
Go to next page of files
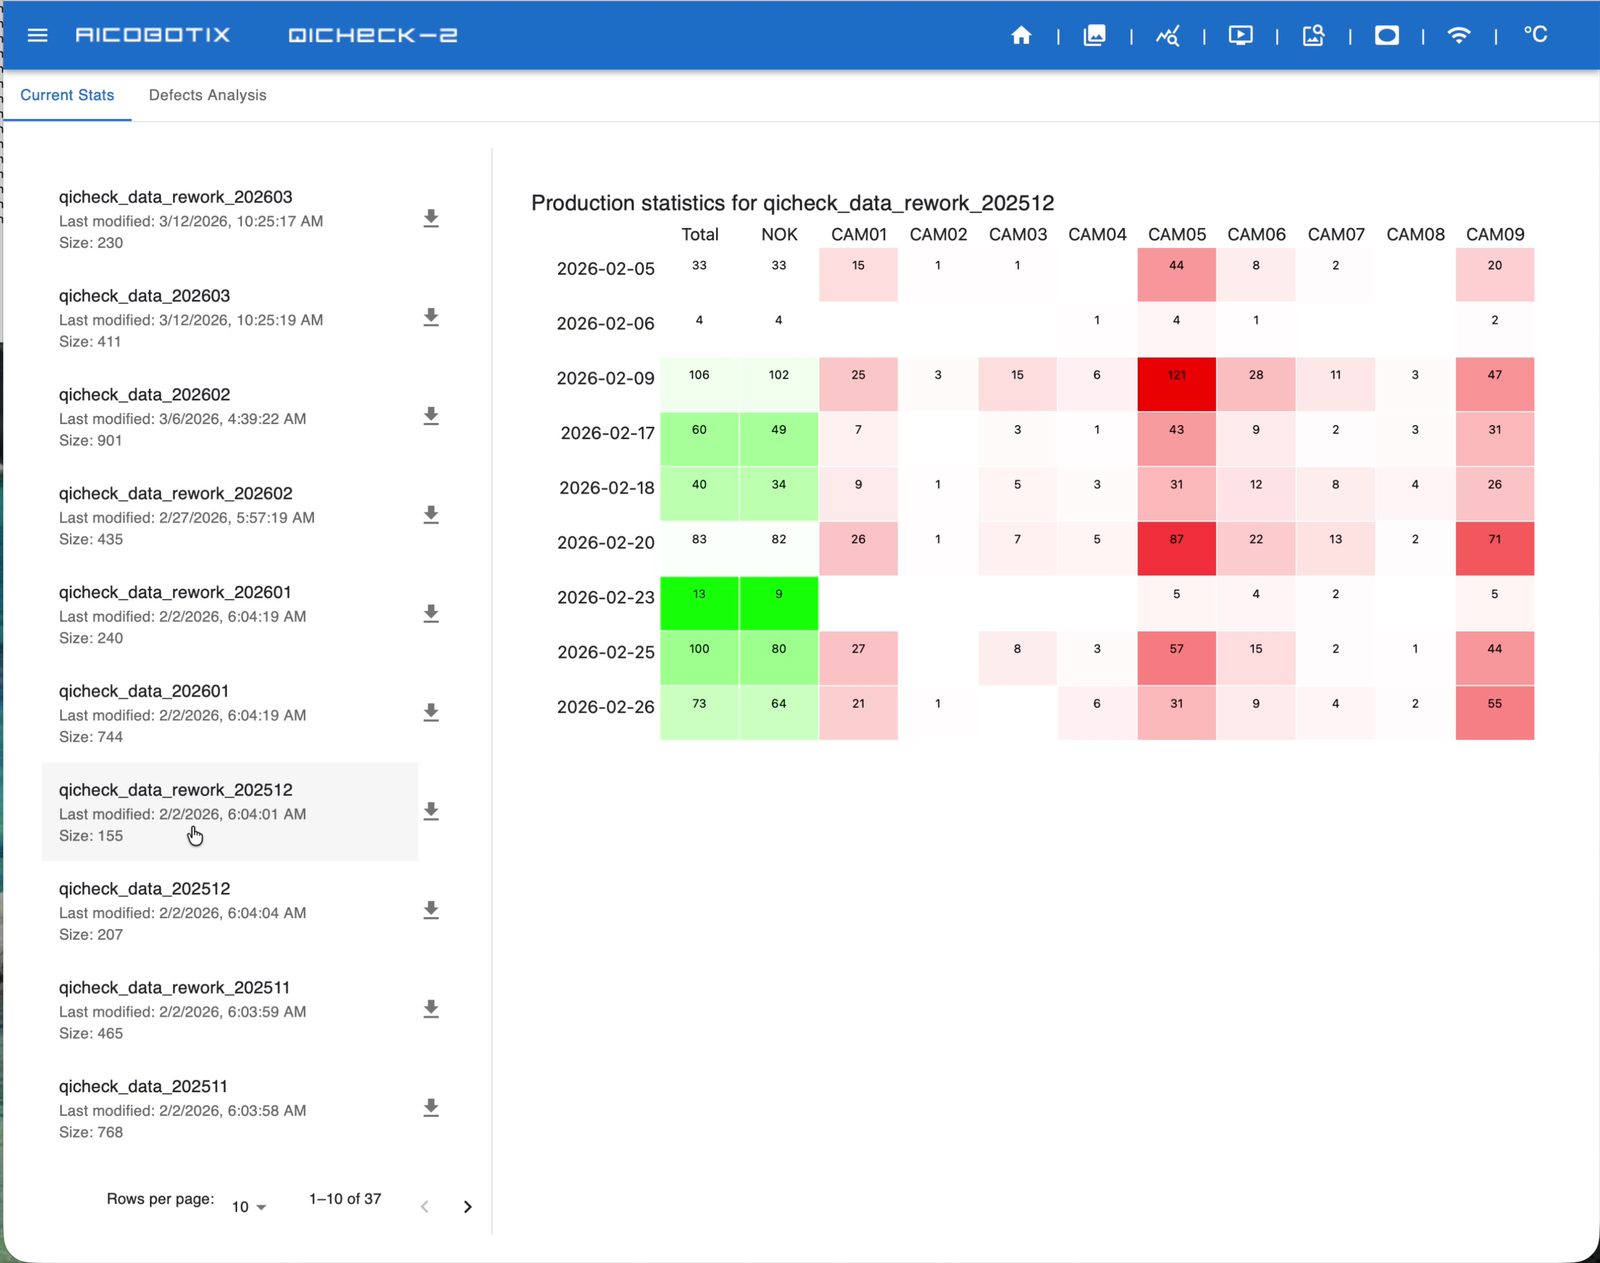tap(467, 1206)
